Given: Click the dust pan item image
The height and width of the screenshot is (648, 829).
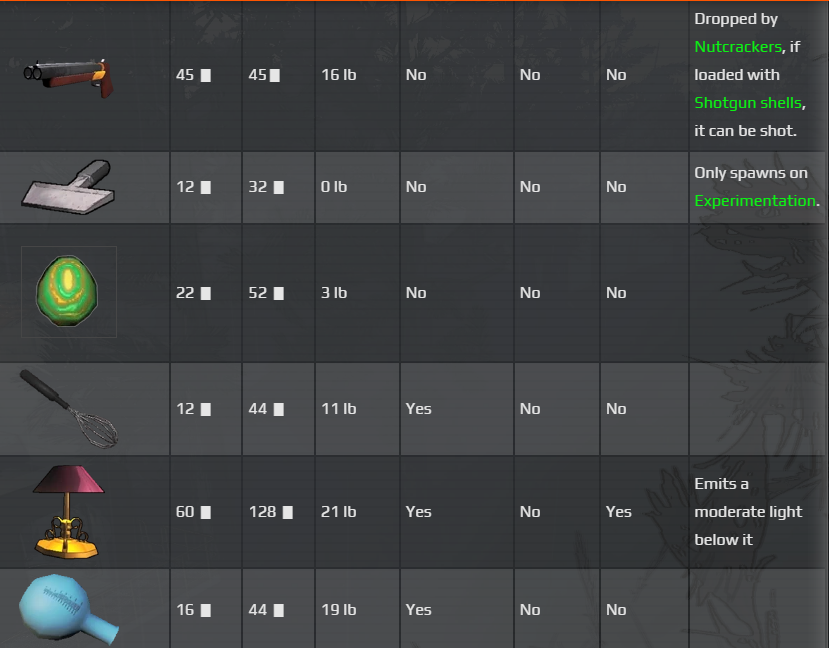Looking at the screenshot, I should click(x=66, y=186).
